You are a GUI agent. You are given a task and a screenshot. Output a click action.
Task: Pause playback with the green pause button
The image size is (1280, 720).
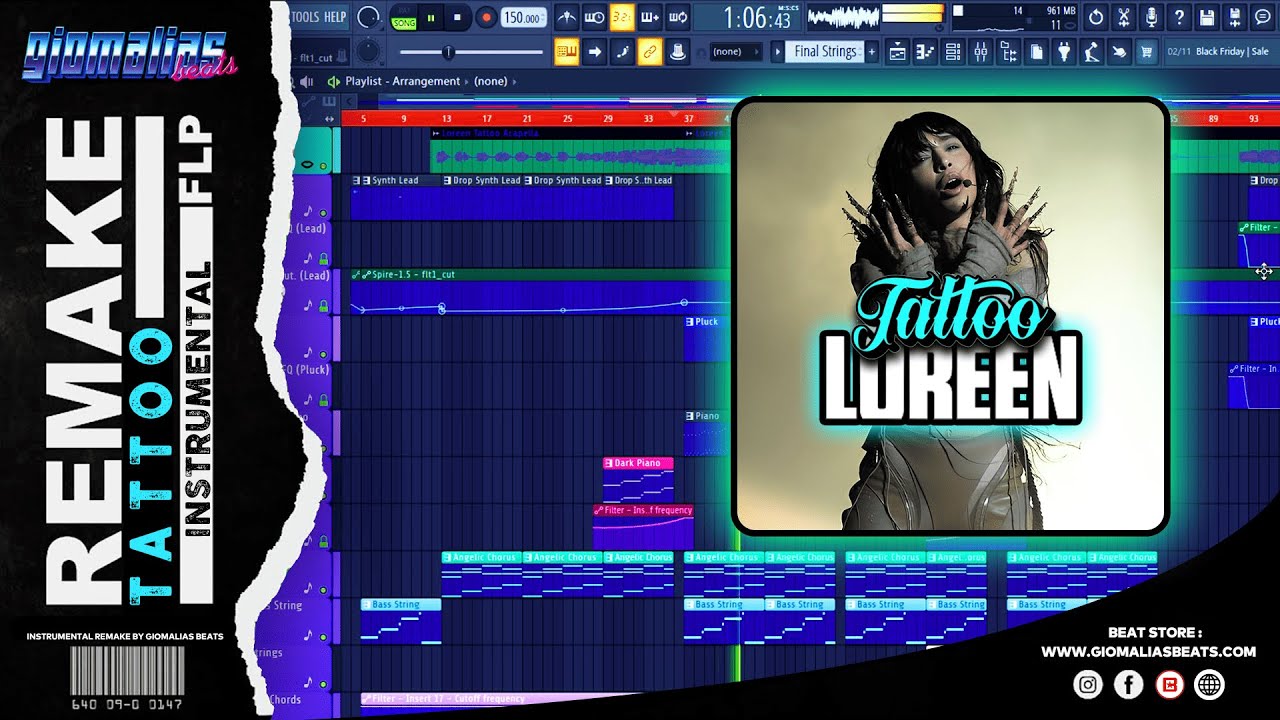431,17
